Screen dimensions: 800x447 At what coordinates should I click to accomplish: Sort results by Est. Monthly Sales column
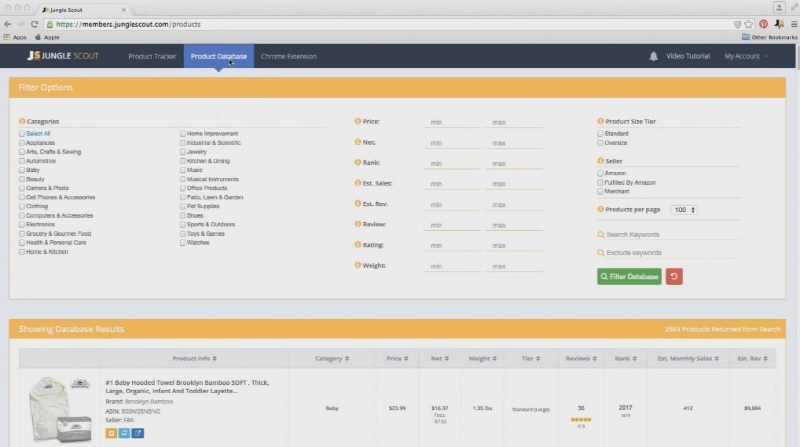point(688,359)
